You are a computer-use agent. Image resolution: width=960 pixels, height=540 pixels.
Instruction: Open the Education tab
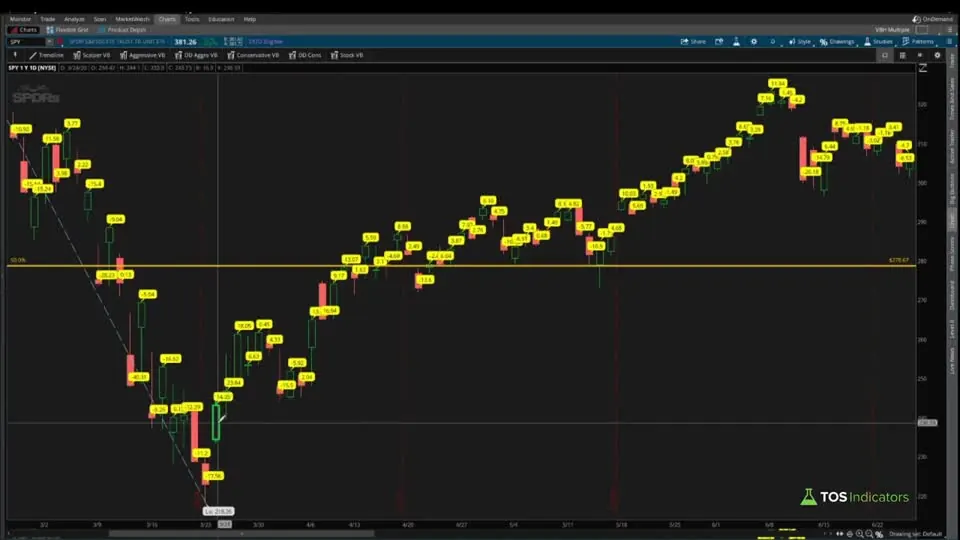coord(221,19)
